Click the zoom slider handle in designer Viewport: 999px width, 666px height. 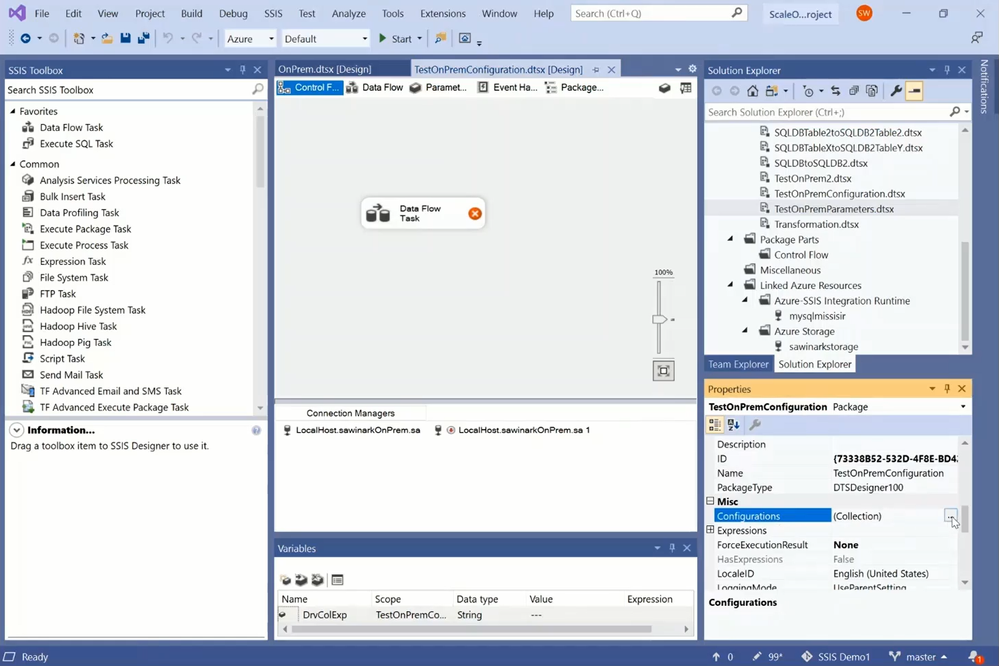pos(659,319)
